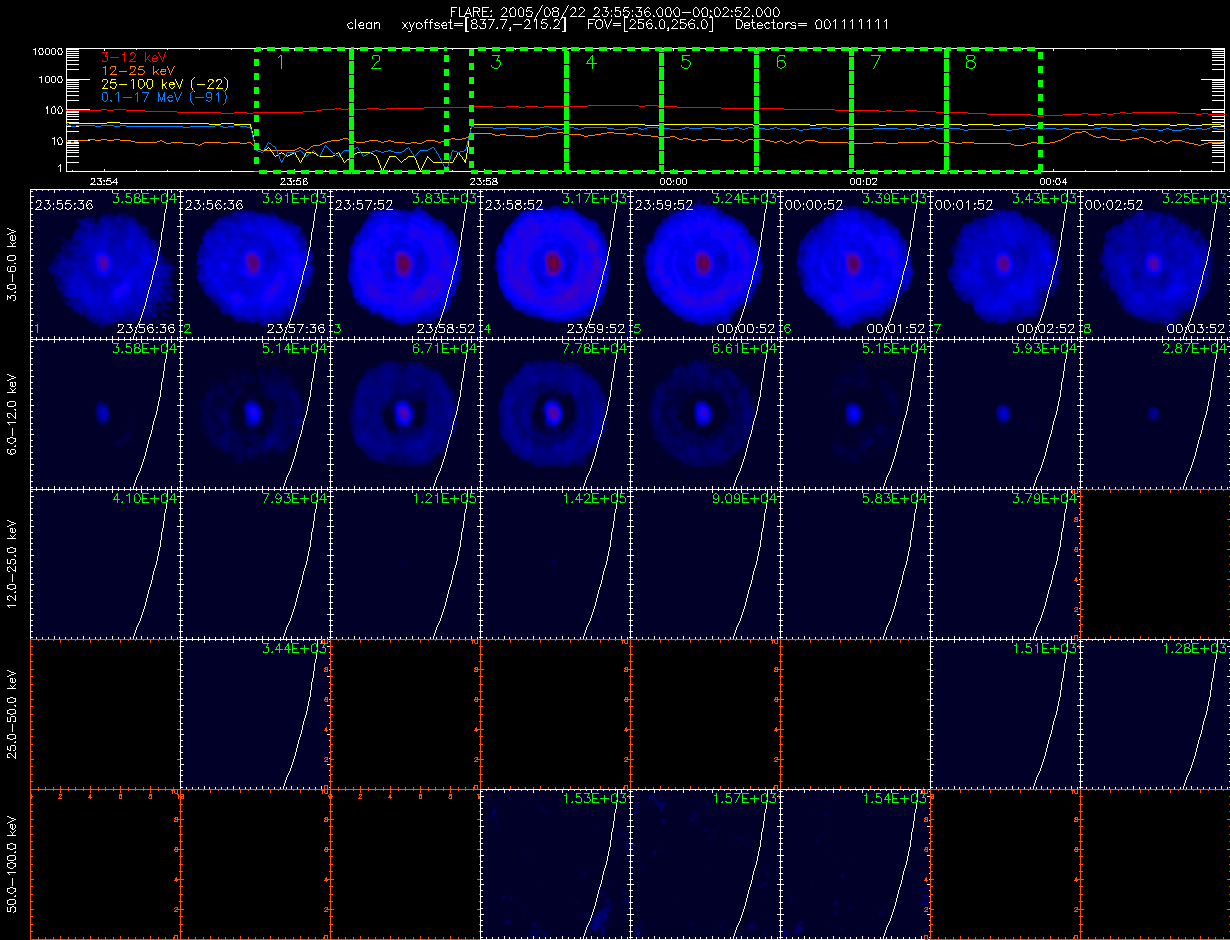Screen dimensions: 1230x940
Task: Click the blue 0.1-17 MeV (-91) legend entry
Action: pos(164,98)
